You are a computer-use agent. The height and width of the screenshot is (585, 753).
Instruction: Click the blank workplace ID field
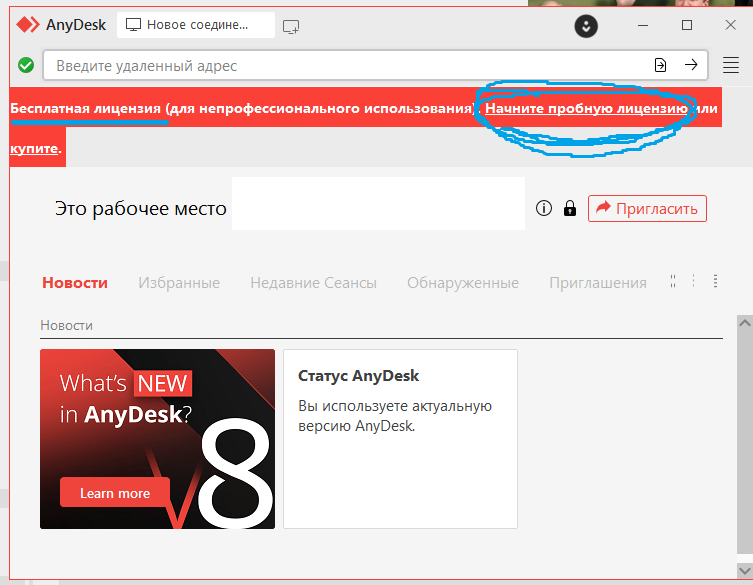(378, 204)
